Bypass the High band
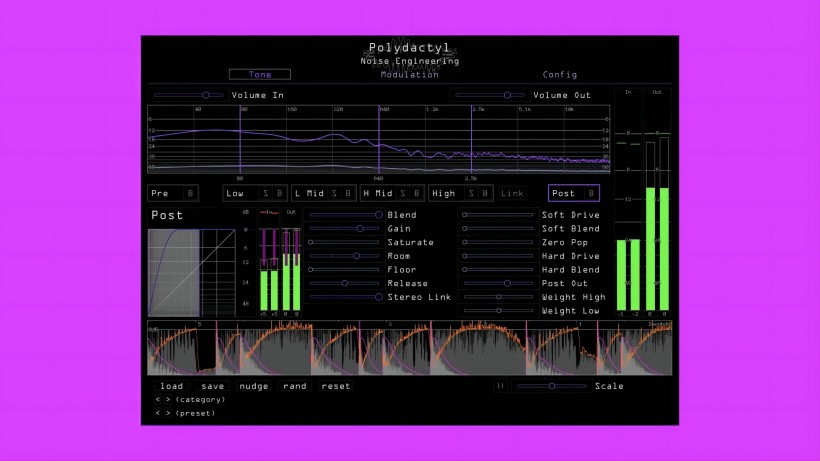Viewport: 820px width, 461px height. (484, 193)
